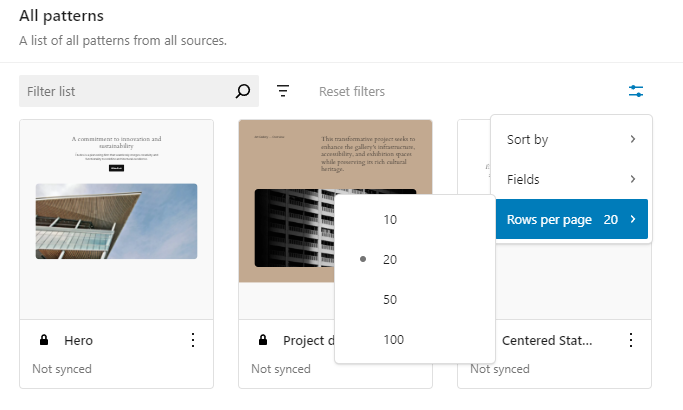This screenshot has height=410, width=683.
Task: Click the Hero pattern title
Action: [78, 340]
